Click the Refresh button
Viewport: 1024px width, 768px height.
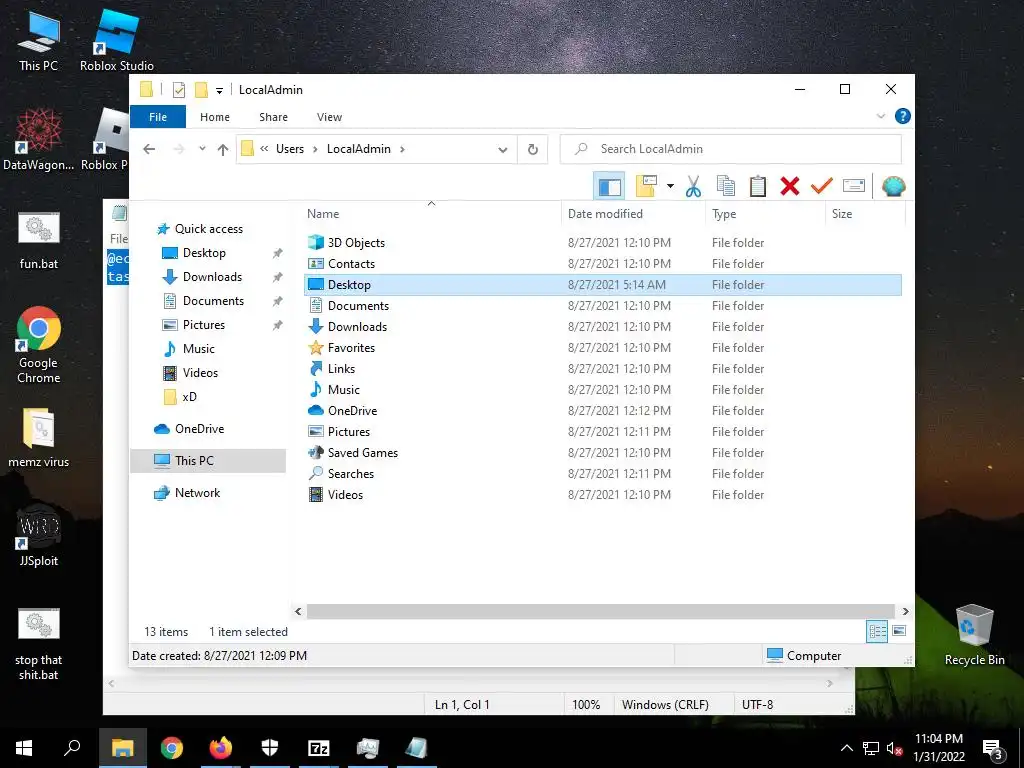pyautogui.click(x=533, y=150)
